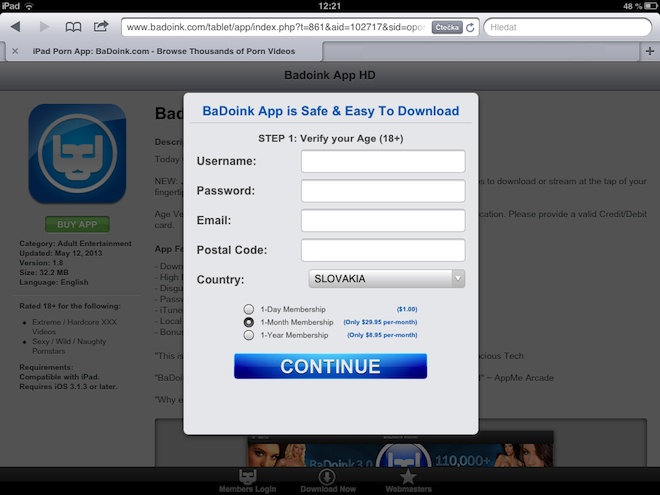Tap the Badoink app logo icon
Viewport: 660px width, 495px height.
77,154
